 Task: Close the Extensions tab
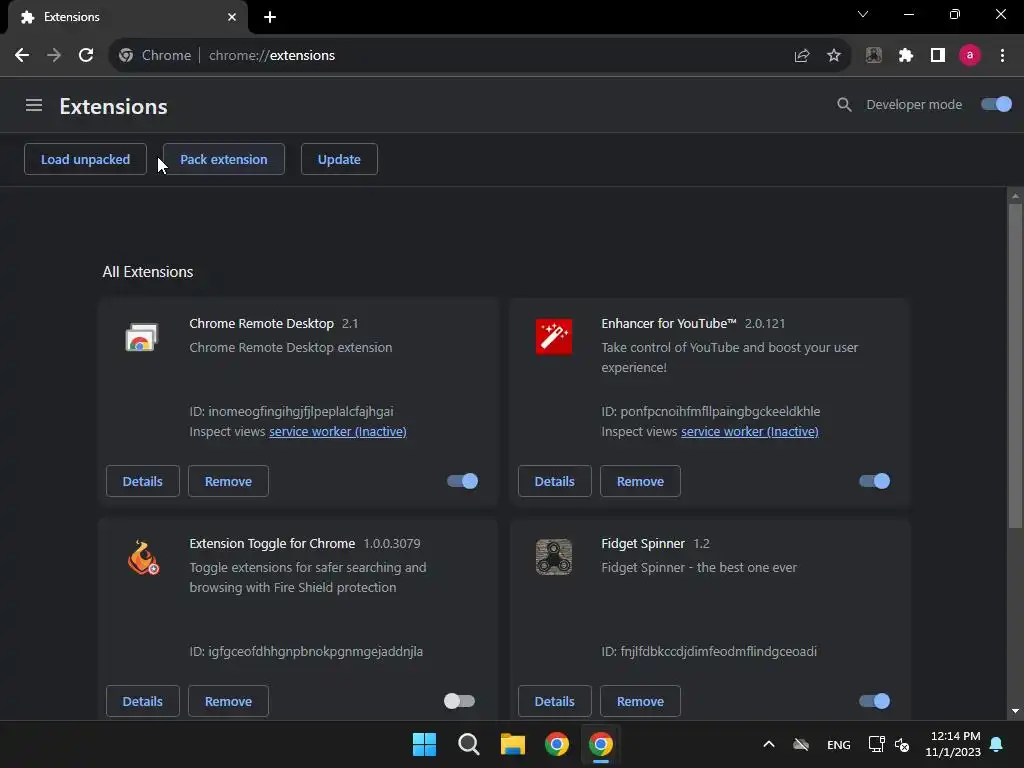click(x=232, y=17)
